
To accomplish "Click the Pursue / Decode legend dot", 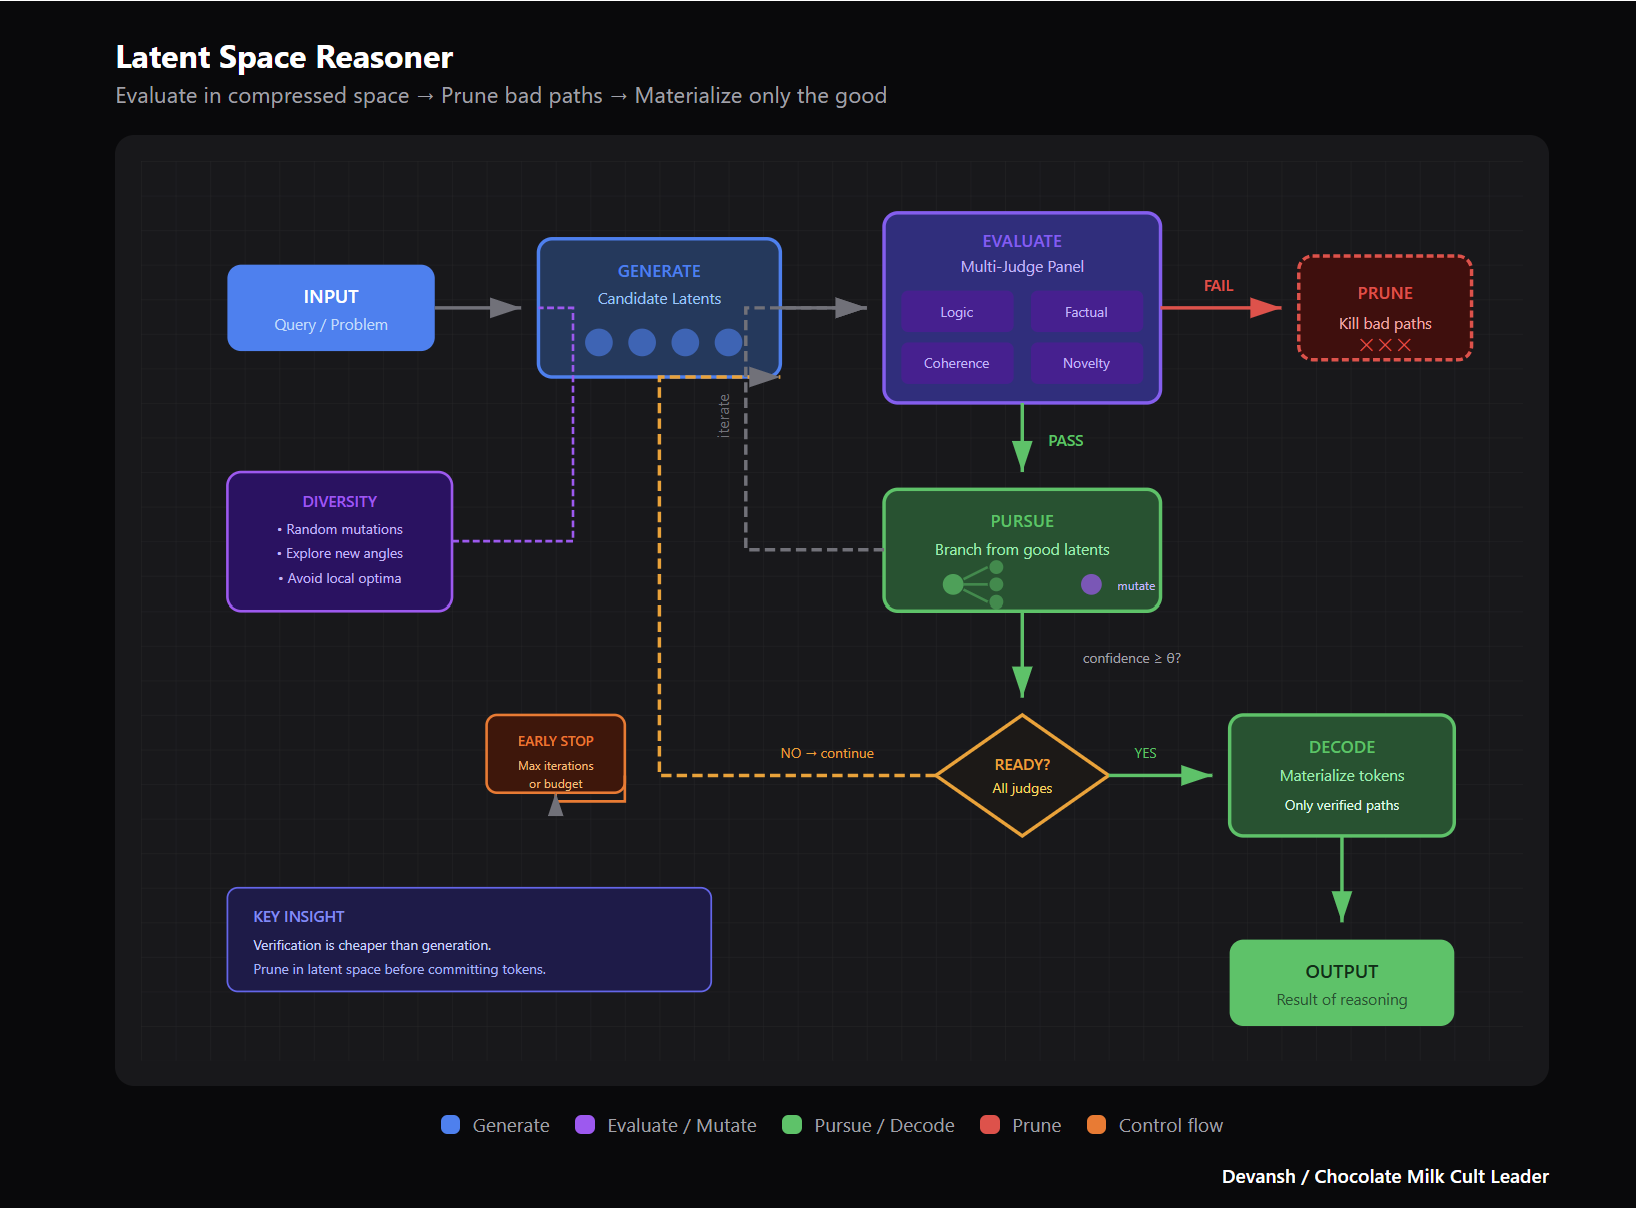I will click(x=793, y=1125).
